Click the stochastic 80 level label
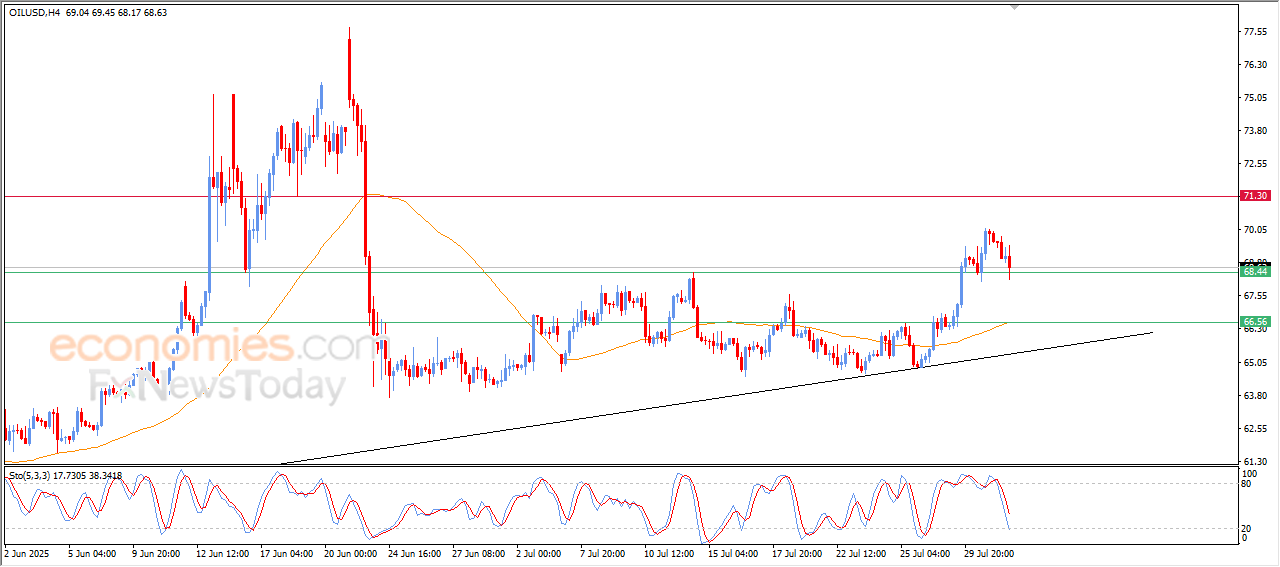The image size is (1280, 567). [x=1246, y=484]
